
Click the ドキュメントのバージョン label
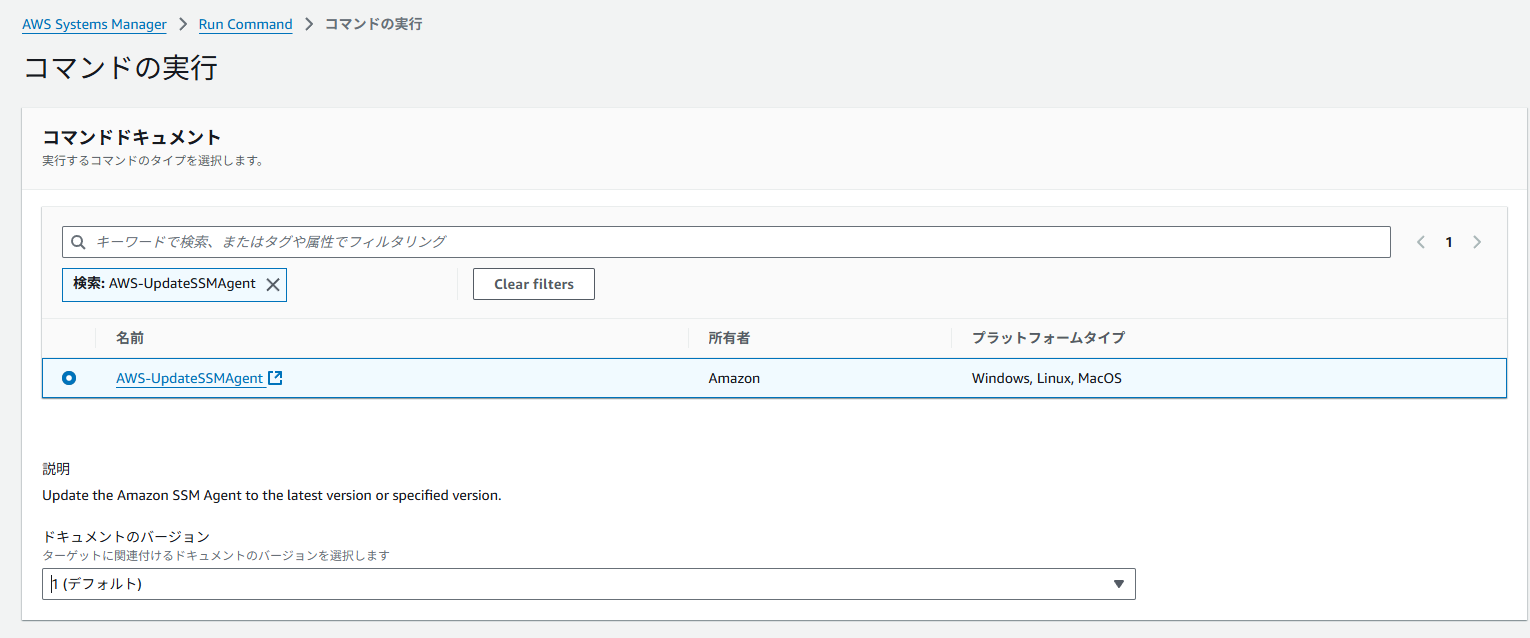point(126,537)
